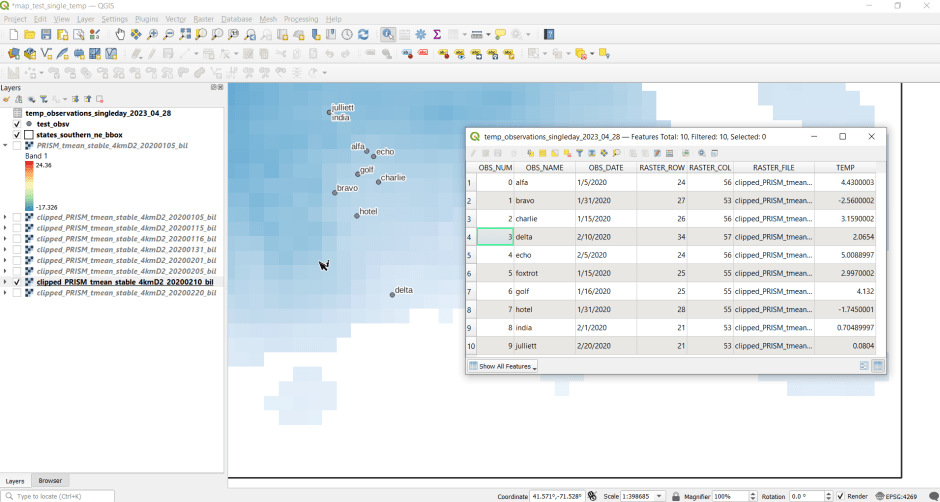Open Toolbox via the gear icon
The width and height of the screenshot is (940, 502).
[420, 35]
